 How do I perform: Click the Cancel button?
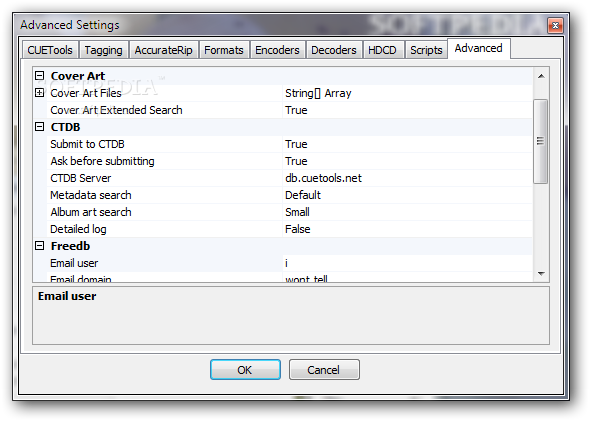coord(324,369)
